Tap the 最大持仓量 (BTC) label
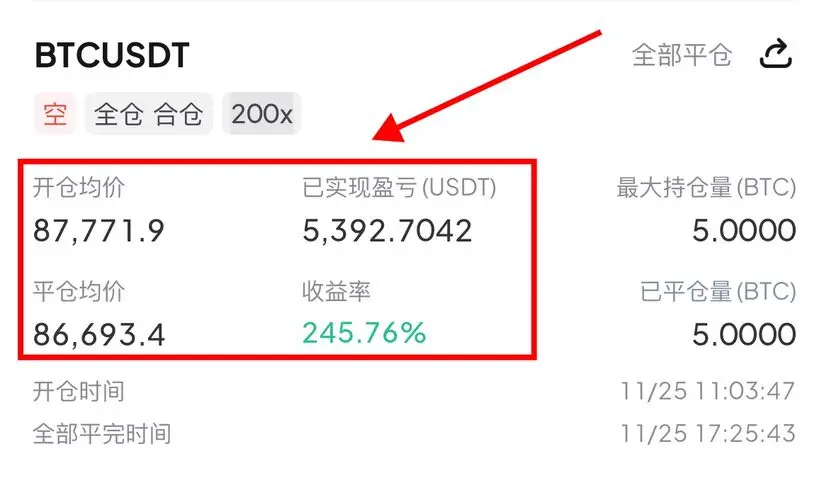This screenshot has width=829, height=478. click(706, 188)
